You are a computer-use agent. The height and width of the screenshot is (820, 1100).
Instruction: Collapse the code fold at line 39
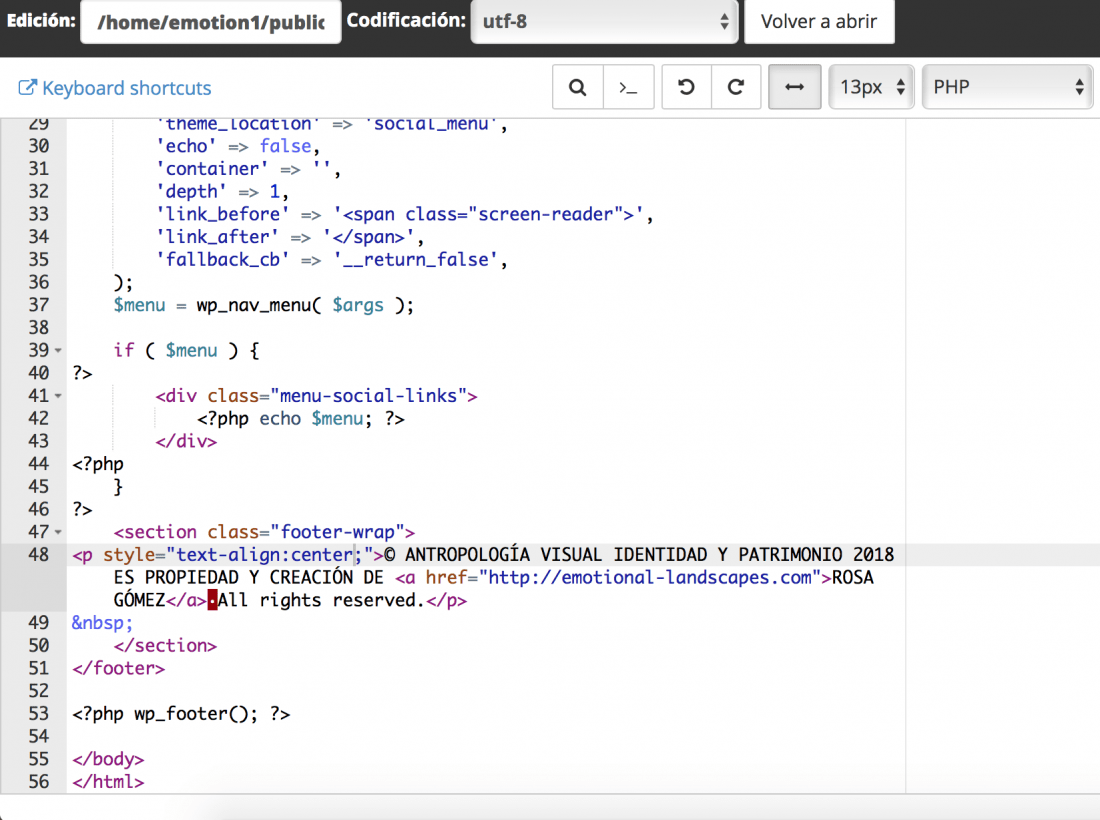[58, 350]
